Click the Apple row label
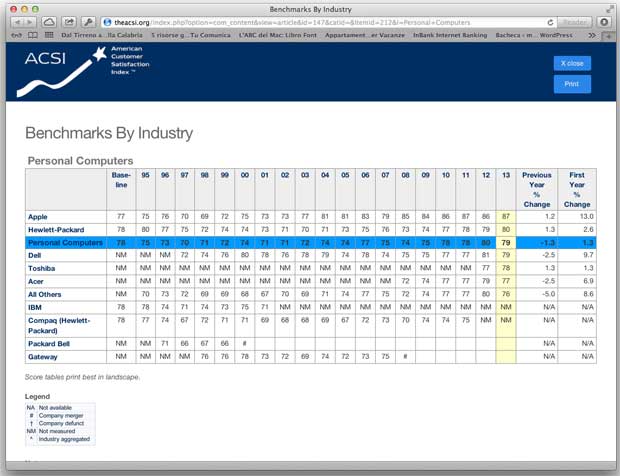 [x=37, y=216]
